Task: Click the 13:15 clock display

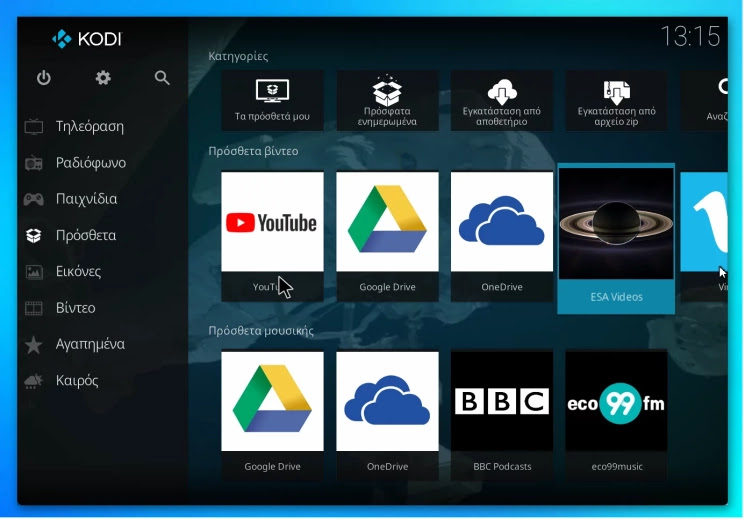Action: [x=690, y=37]
